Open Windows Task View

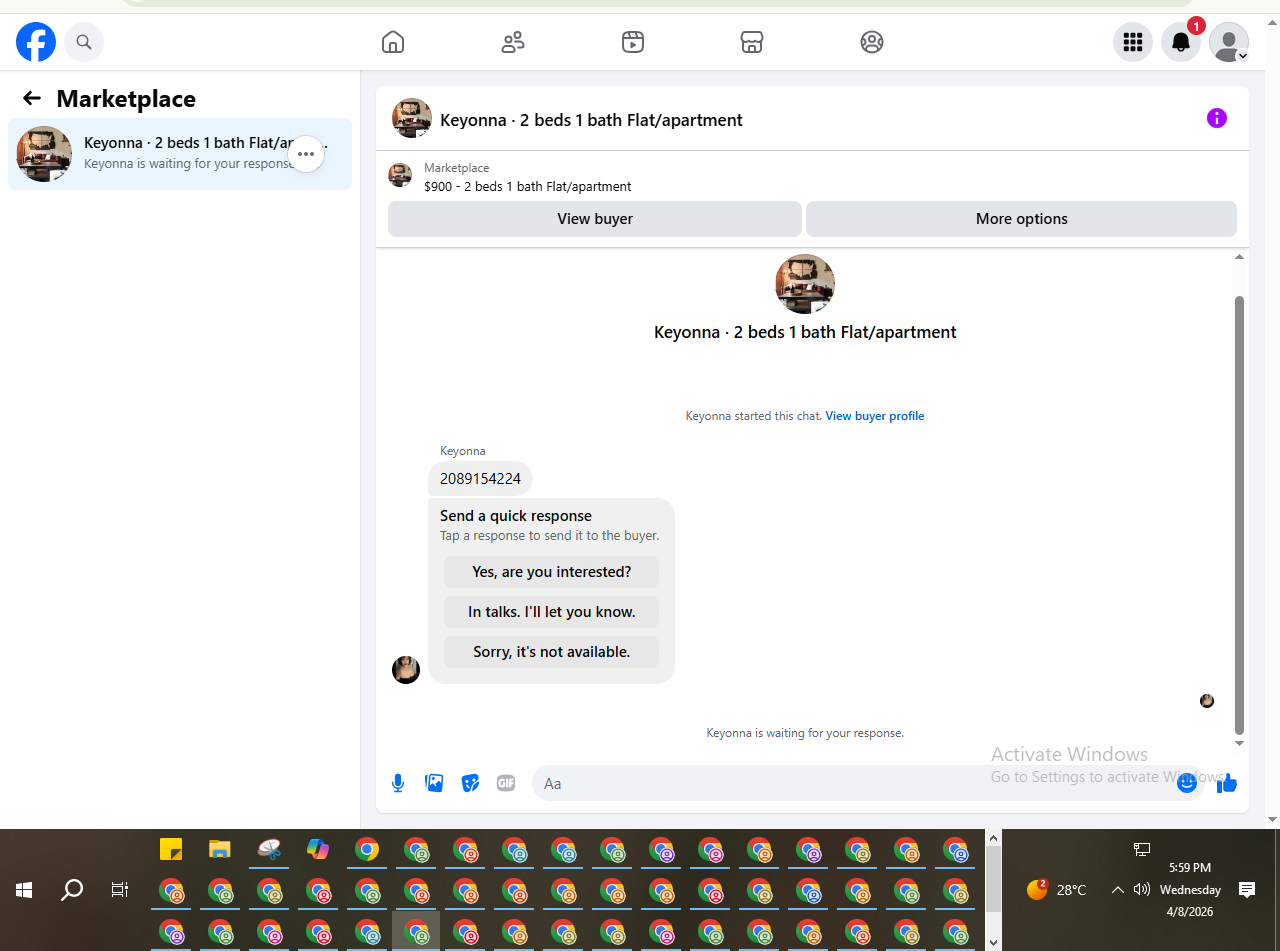click(x=120, y=890)
